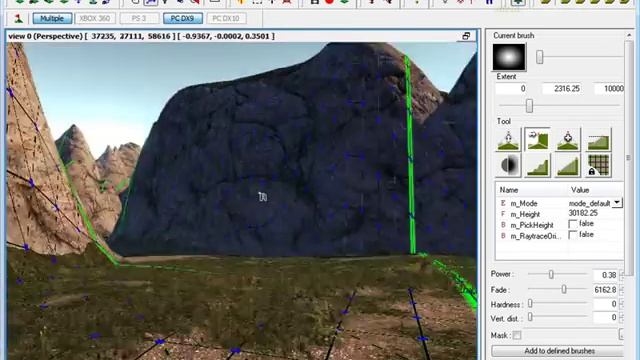Click the Power slider handle
Screen dimensions: 640x360
551,274
